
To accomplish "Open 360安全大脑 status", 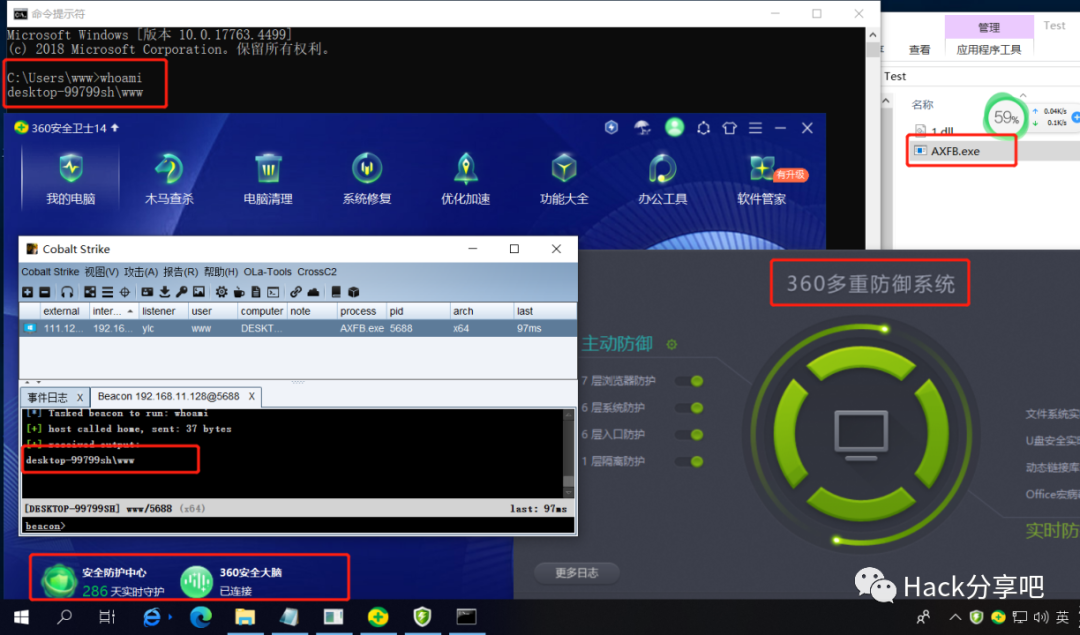I will tap(231, 581).
